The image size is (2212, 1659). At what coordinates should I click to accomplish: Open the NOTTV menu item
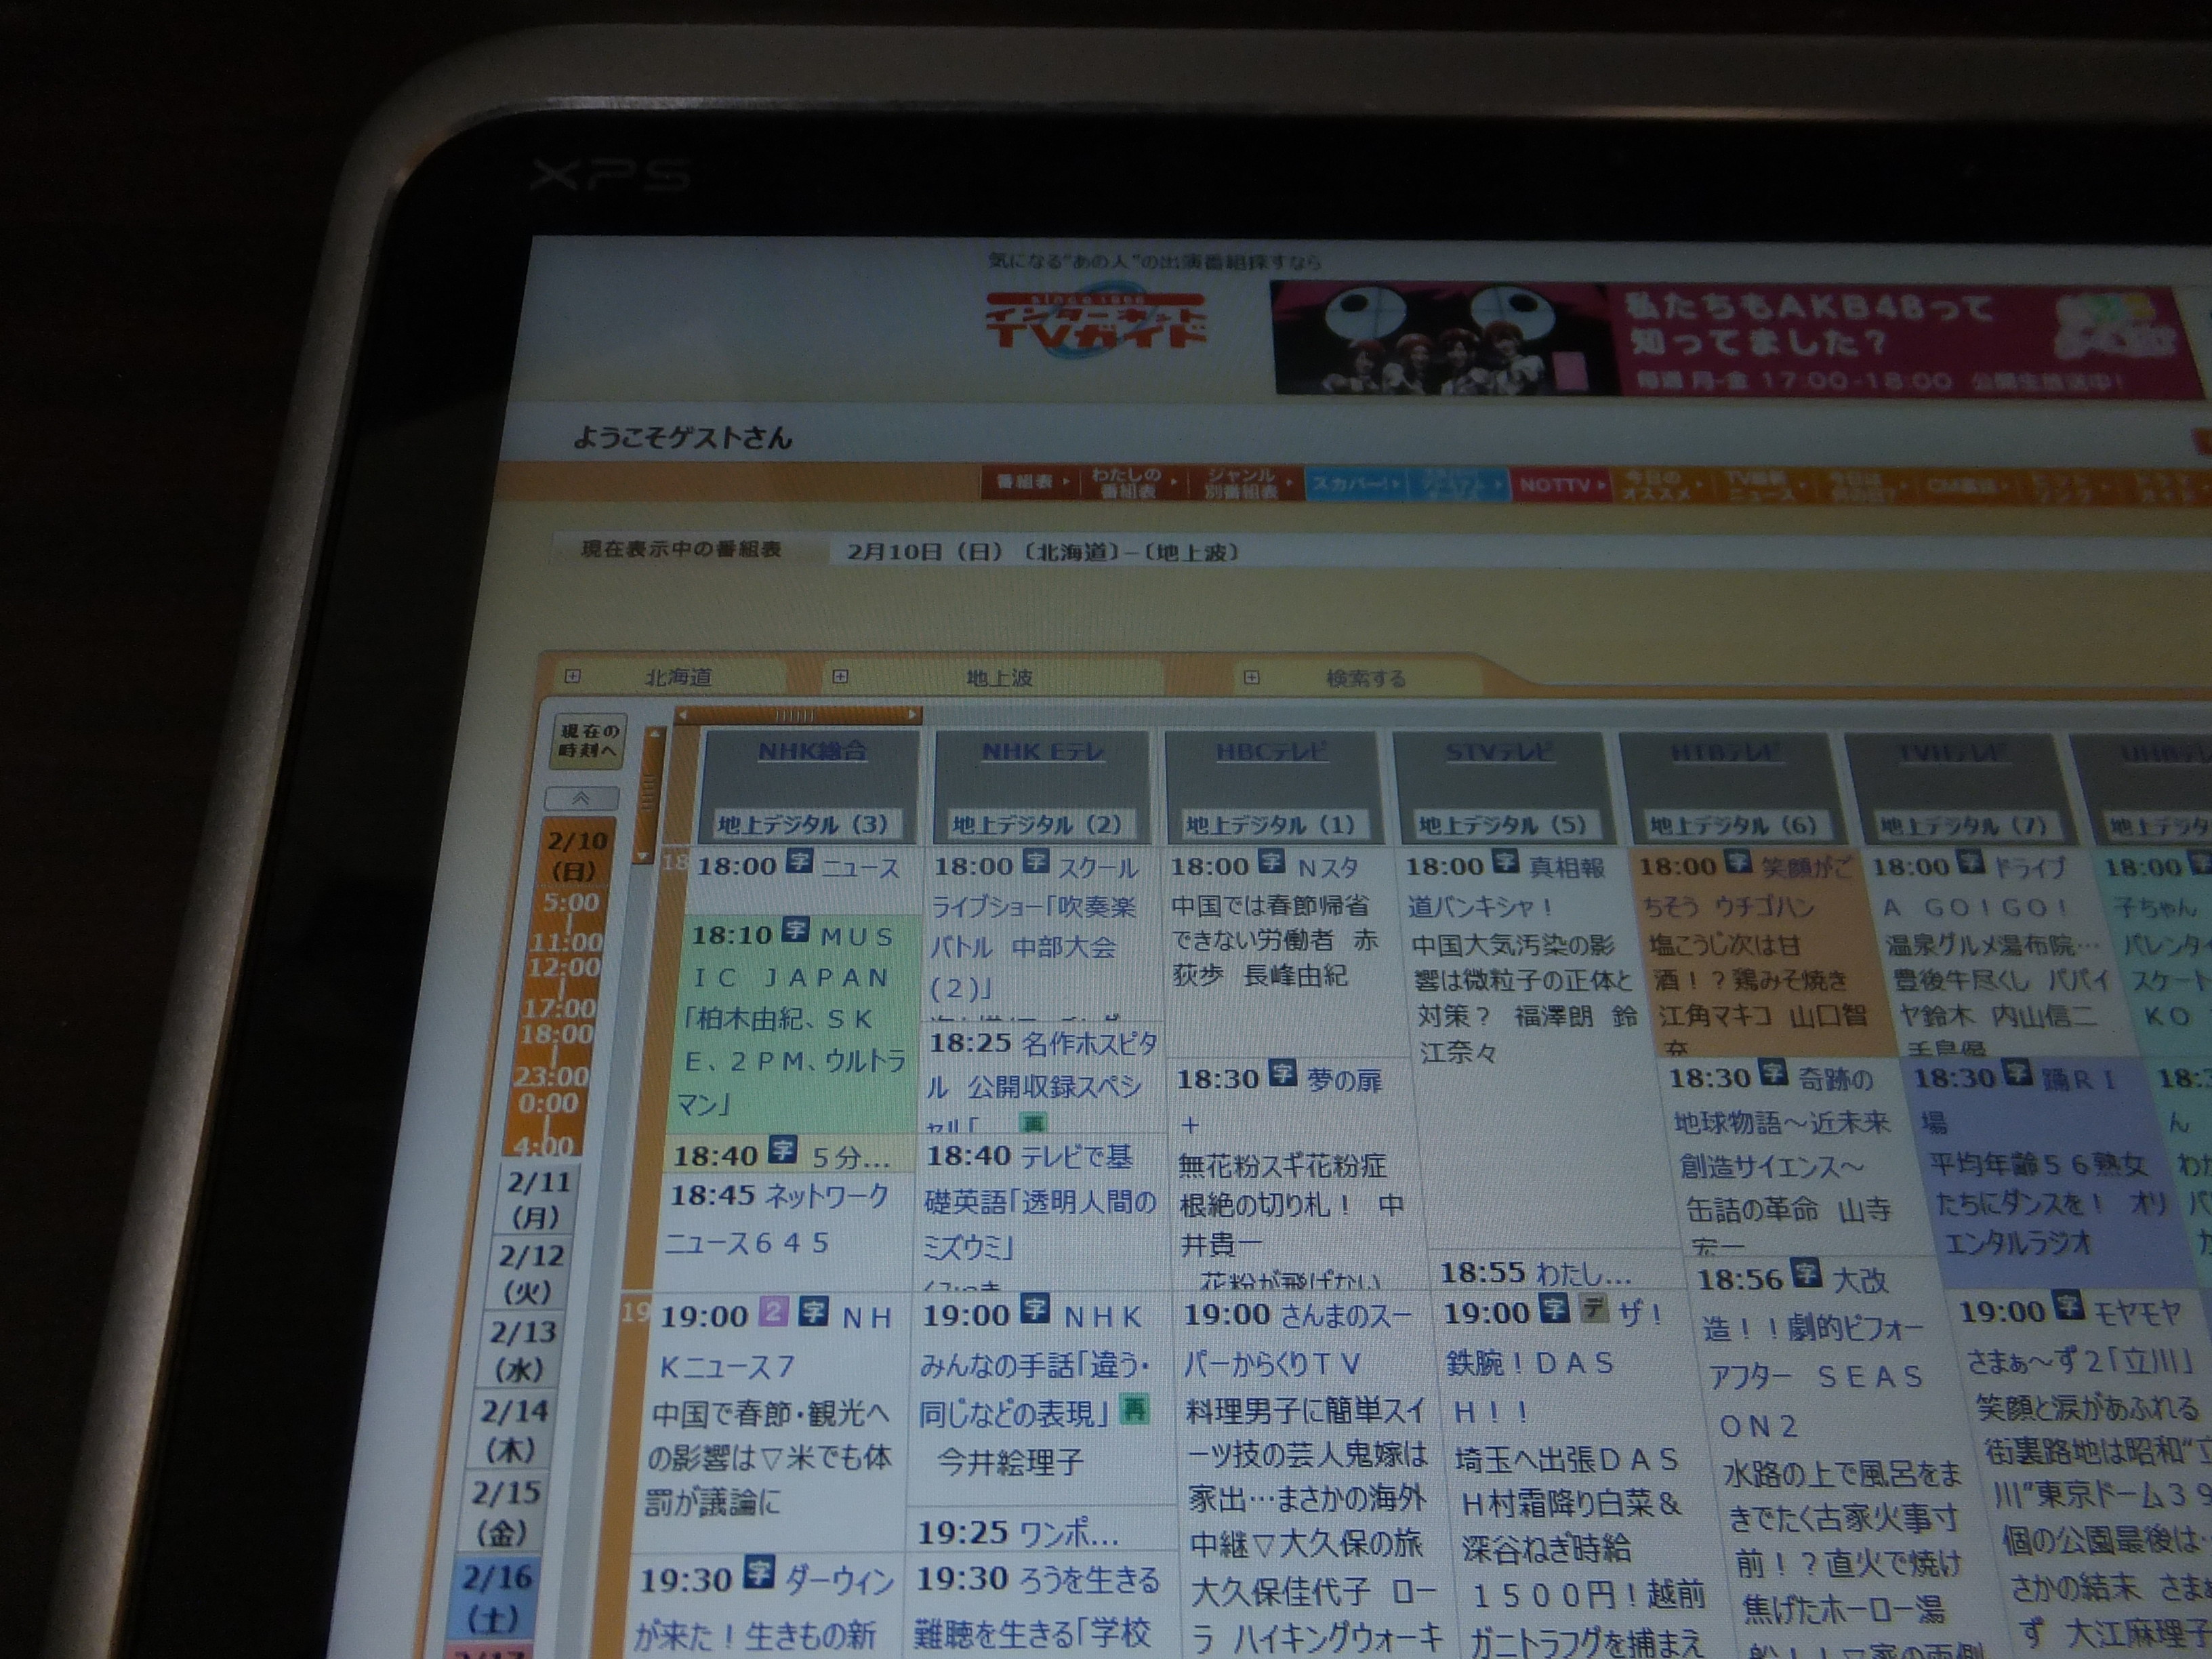(x=1559, y=485)
